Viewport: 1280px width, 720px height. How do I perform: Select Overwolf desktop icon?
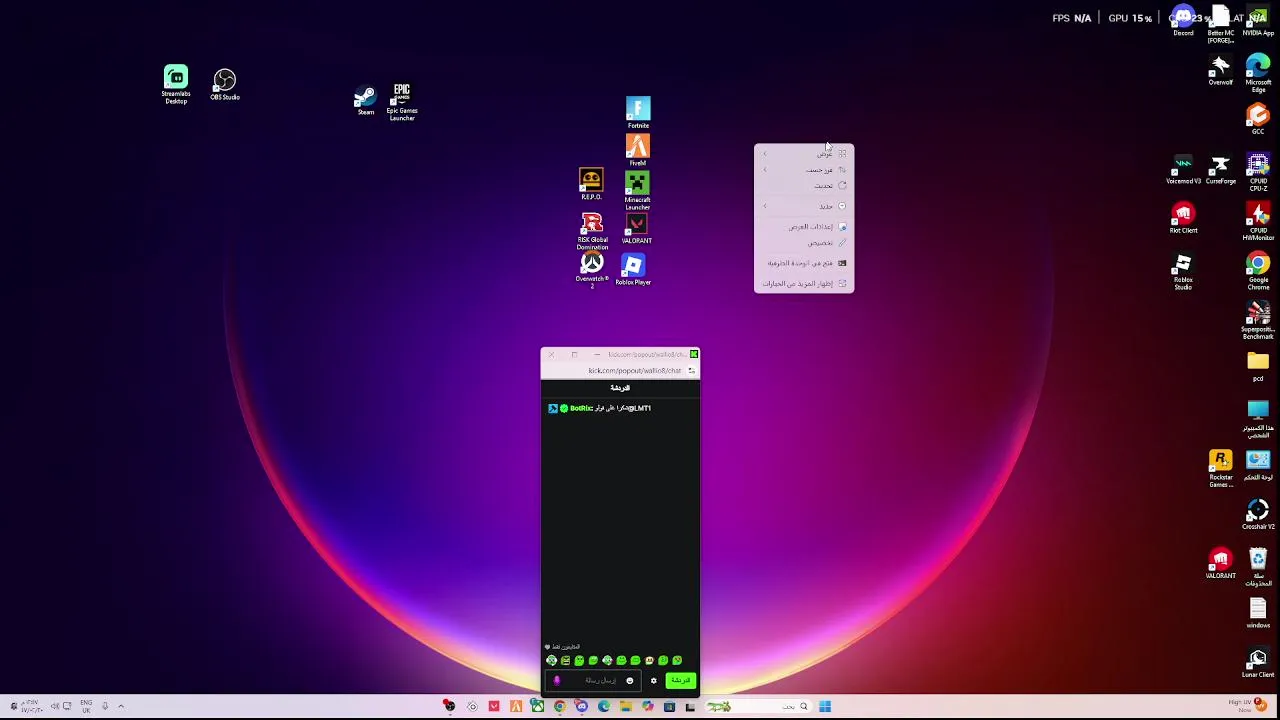tap(1220, 71)
